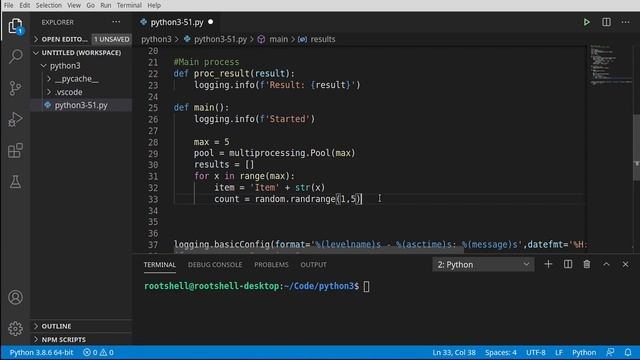Open Explorer Views and More Actions ellipsis
The width and height of the screenshot is (640, 360).
[116, 22]
